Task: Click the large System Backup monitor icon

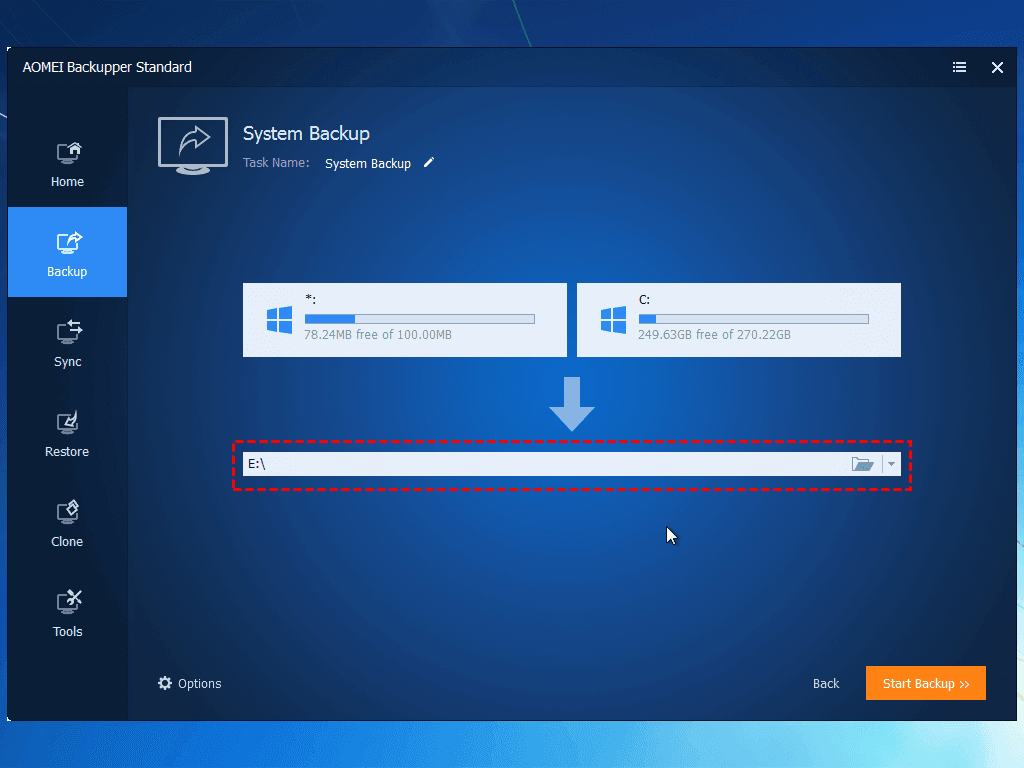Action: (193, 146)
